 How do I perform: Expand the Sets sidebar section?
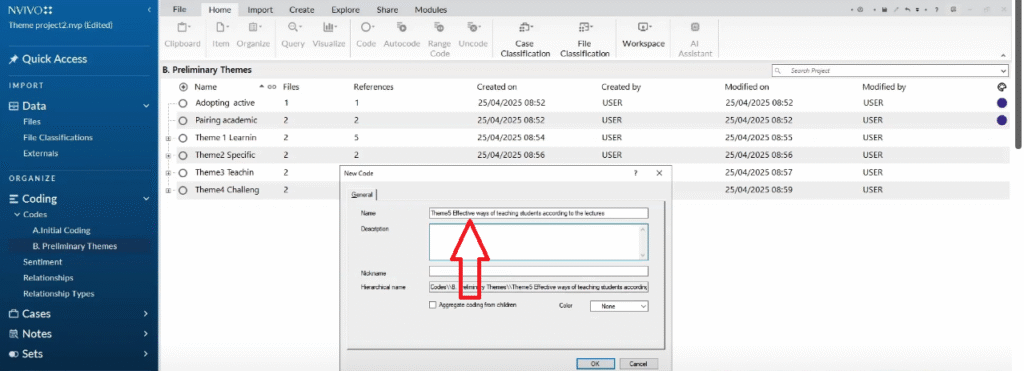[x=146, y=353]
